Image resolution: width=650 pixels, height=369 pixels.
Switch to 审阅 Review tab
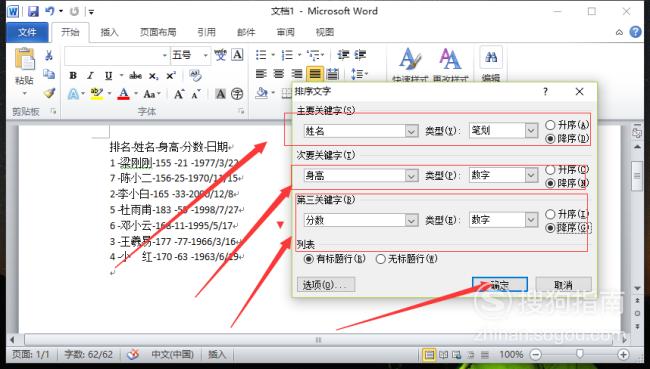[x=286, y=32]
